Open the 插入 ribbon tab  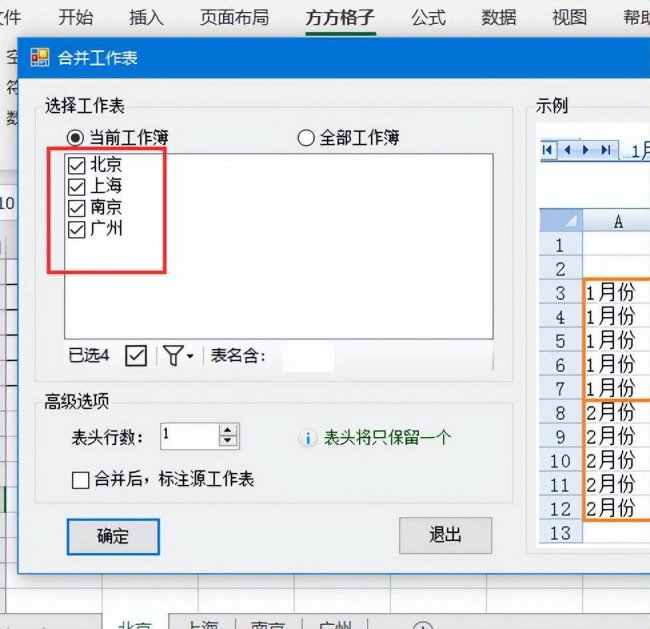(x=146, y=17)
